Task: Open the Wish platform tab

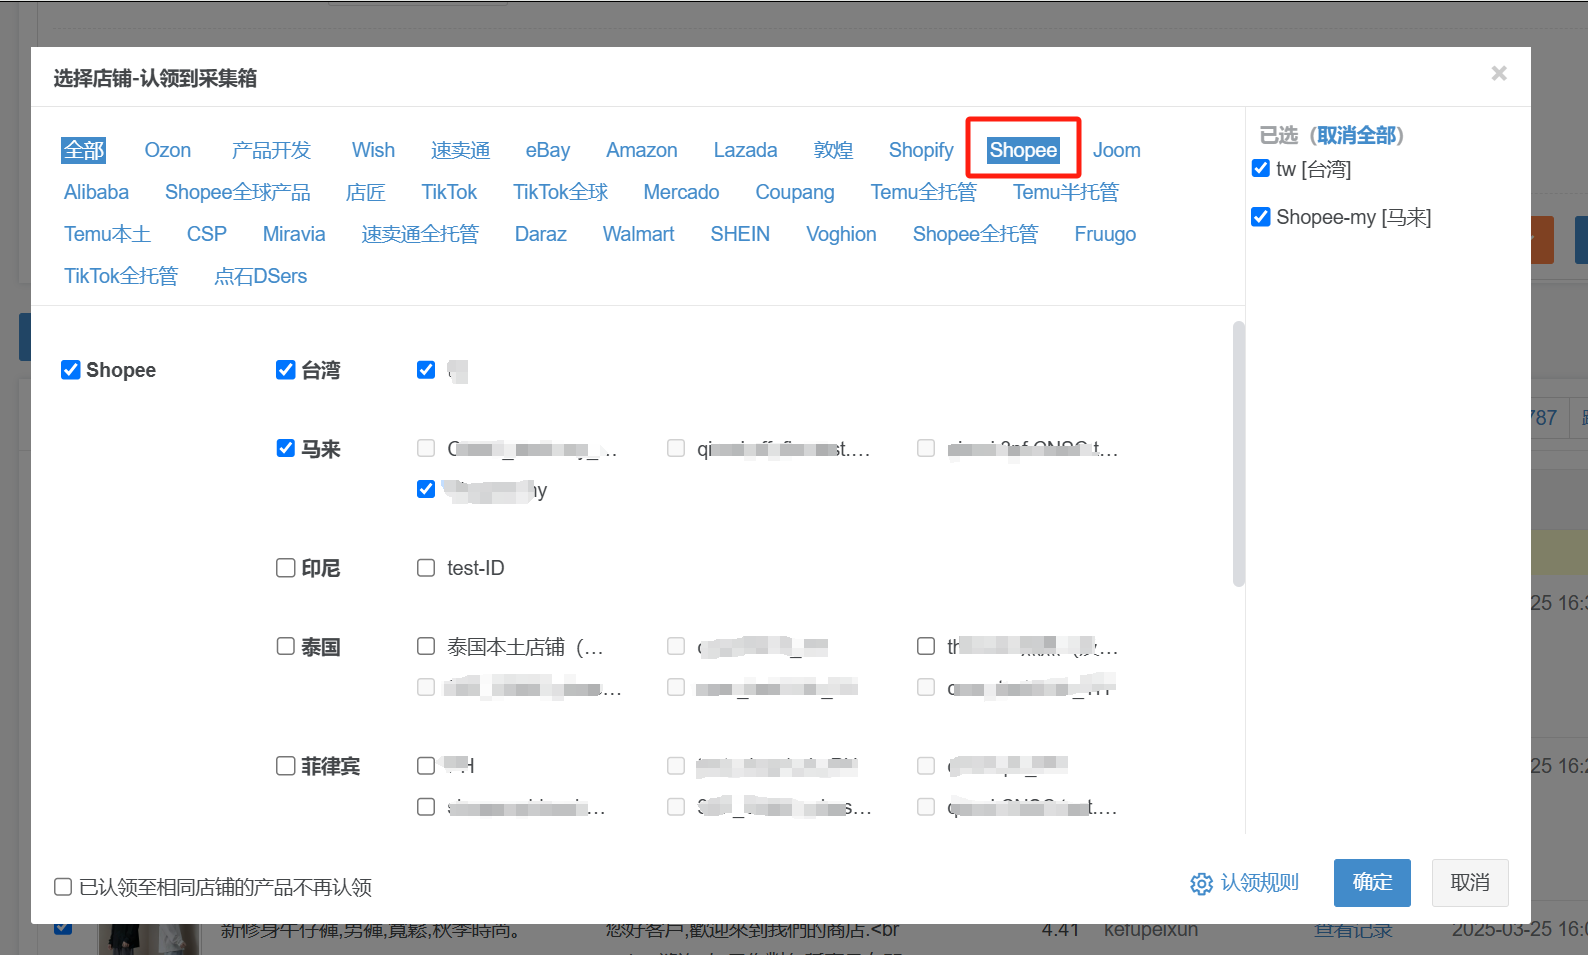Action: pos(373,150)
